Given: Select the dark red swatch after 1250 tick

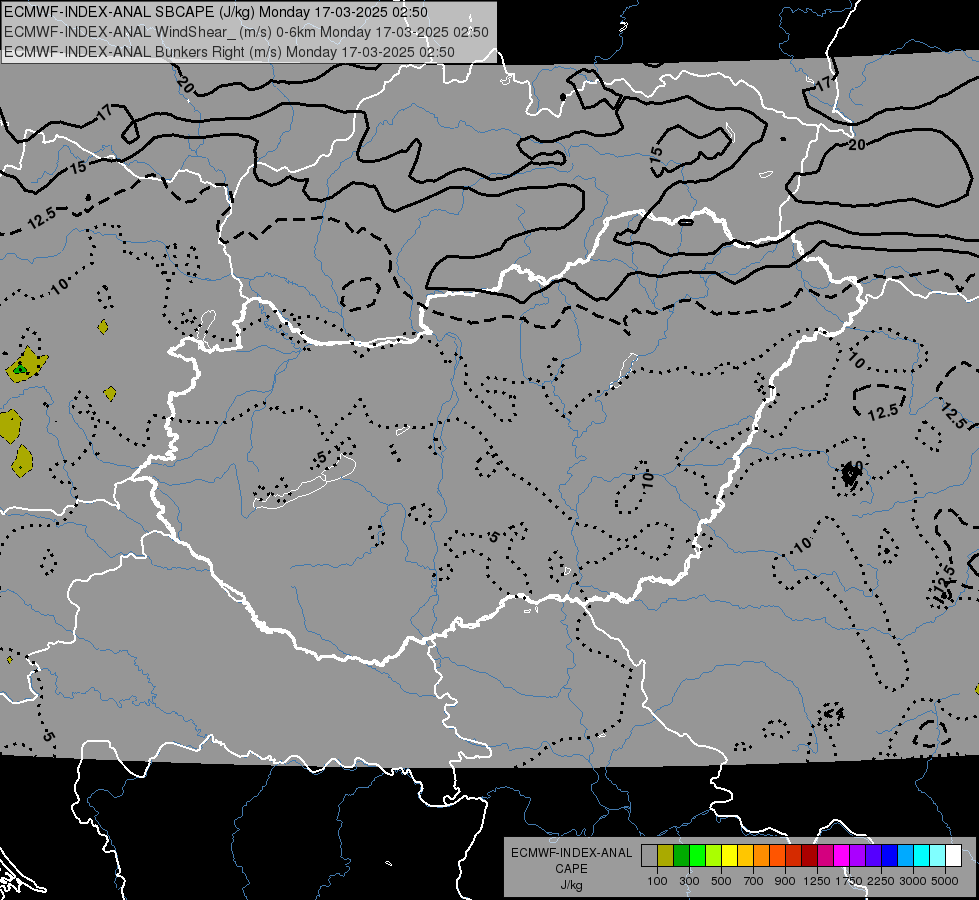Looking at the screenshot, I should 810,856.
